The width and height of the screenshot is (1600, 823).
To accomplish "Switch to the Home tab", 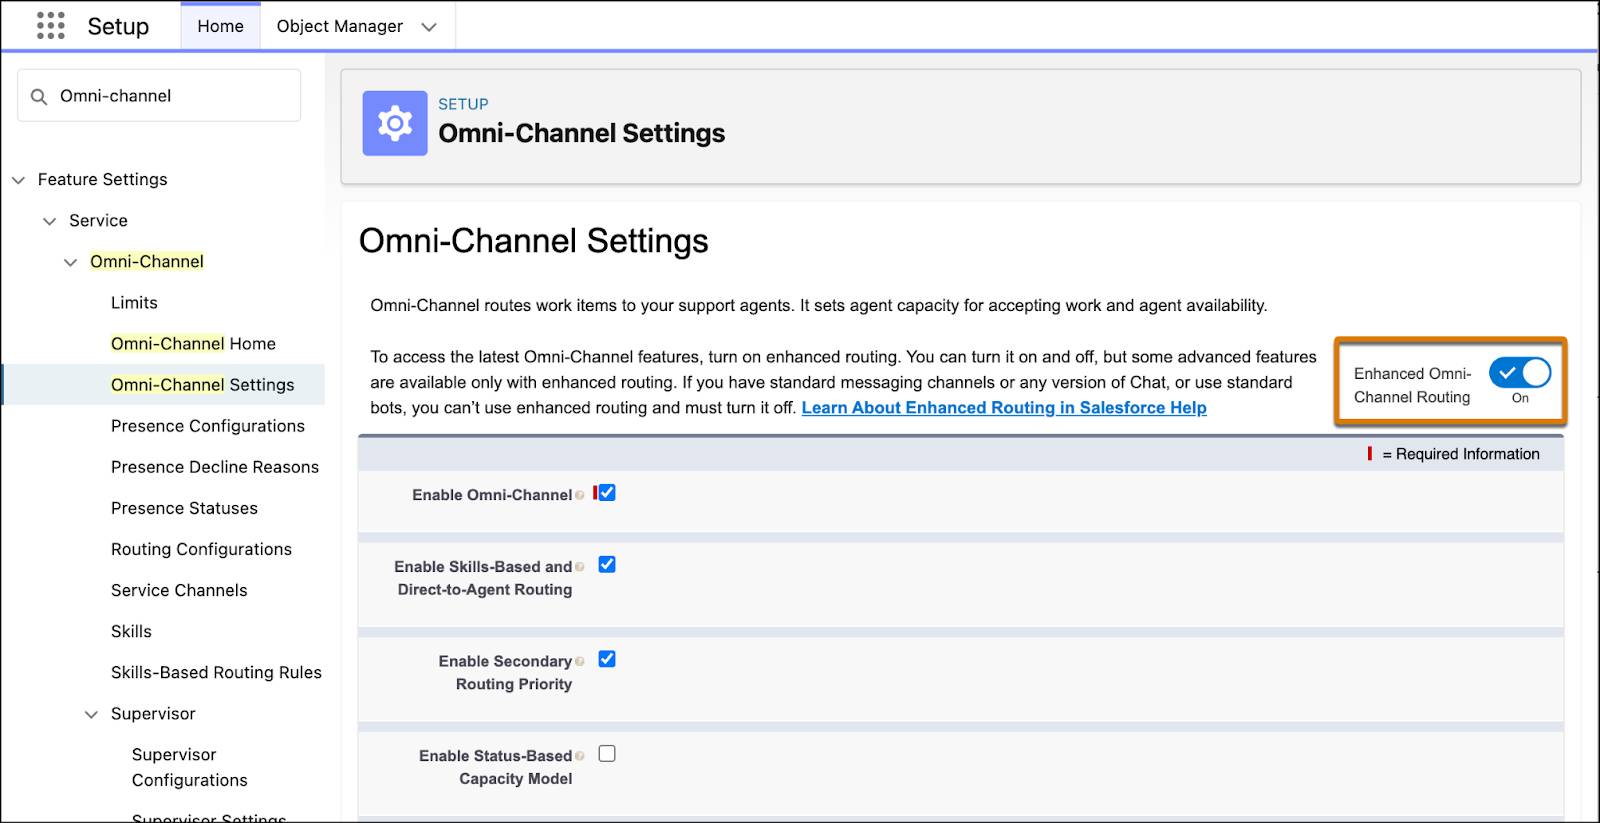I will (x=220, y=26).
